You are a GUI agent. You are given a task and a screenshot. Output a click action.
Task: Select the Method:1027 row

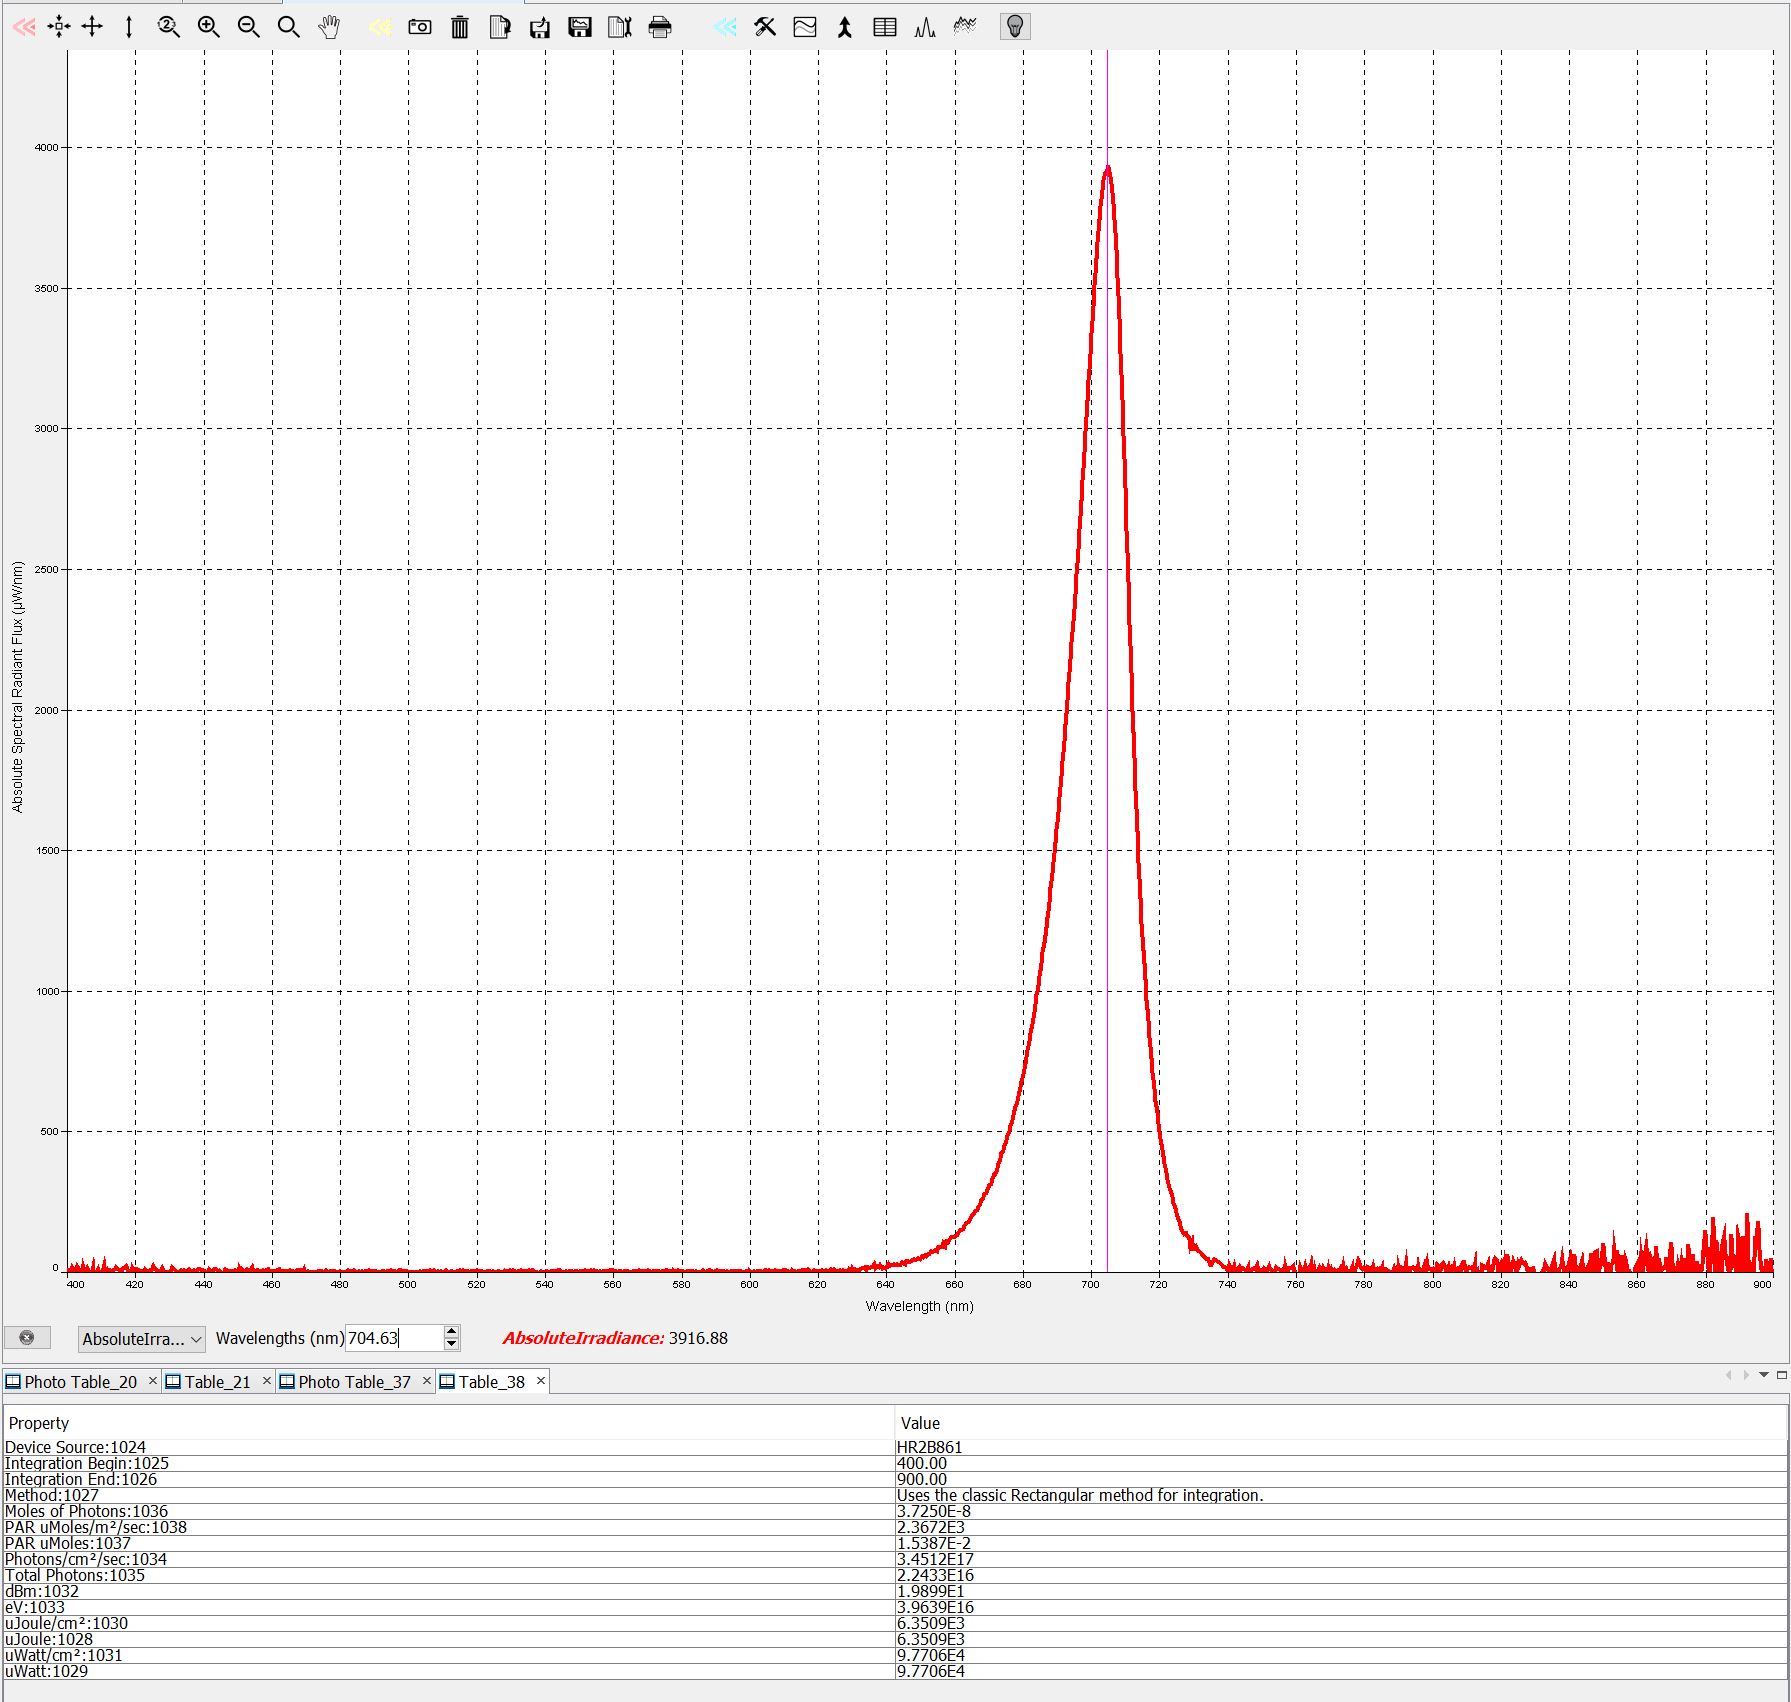click(x=895, y=1495)
